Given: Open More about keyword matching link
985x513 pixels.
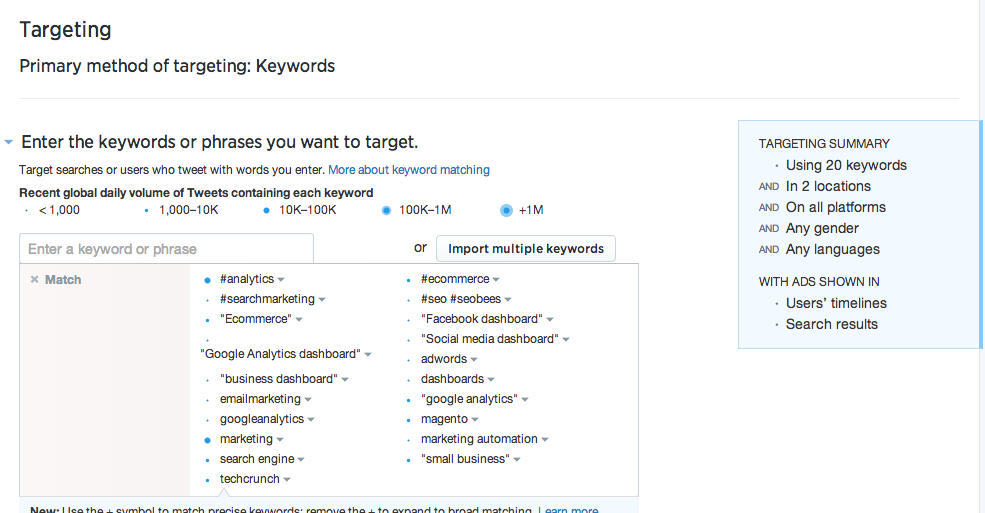Looking at the screenshot, I should pyautogui.click(x=409, y=170).
